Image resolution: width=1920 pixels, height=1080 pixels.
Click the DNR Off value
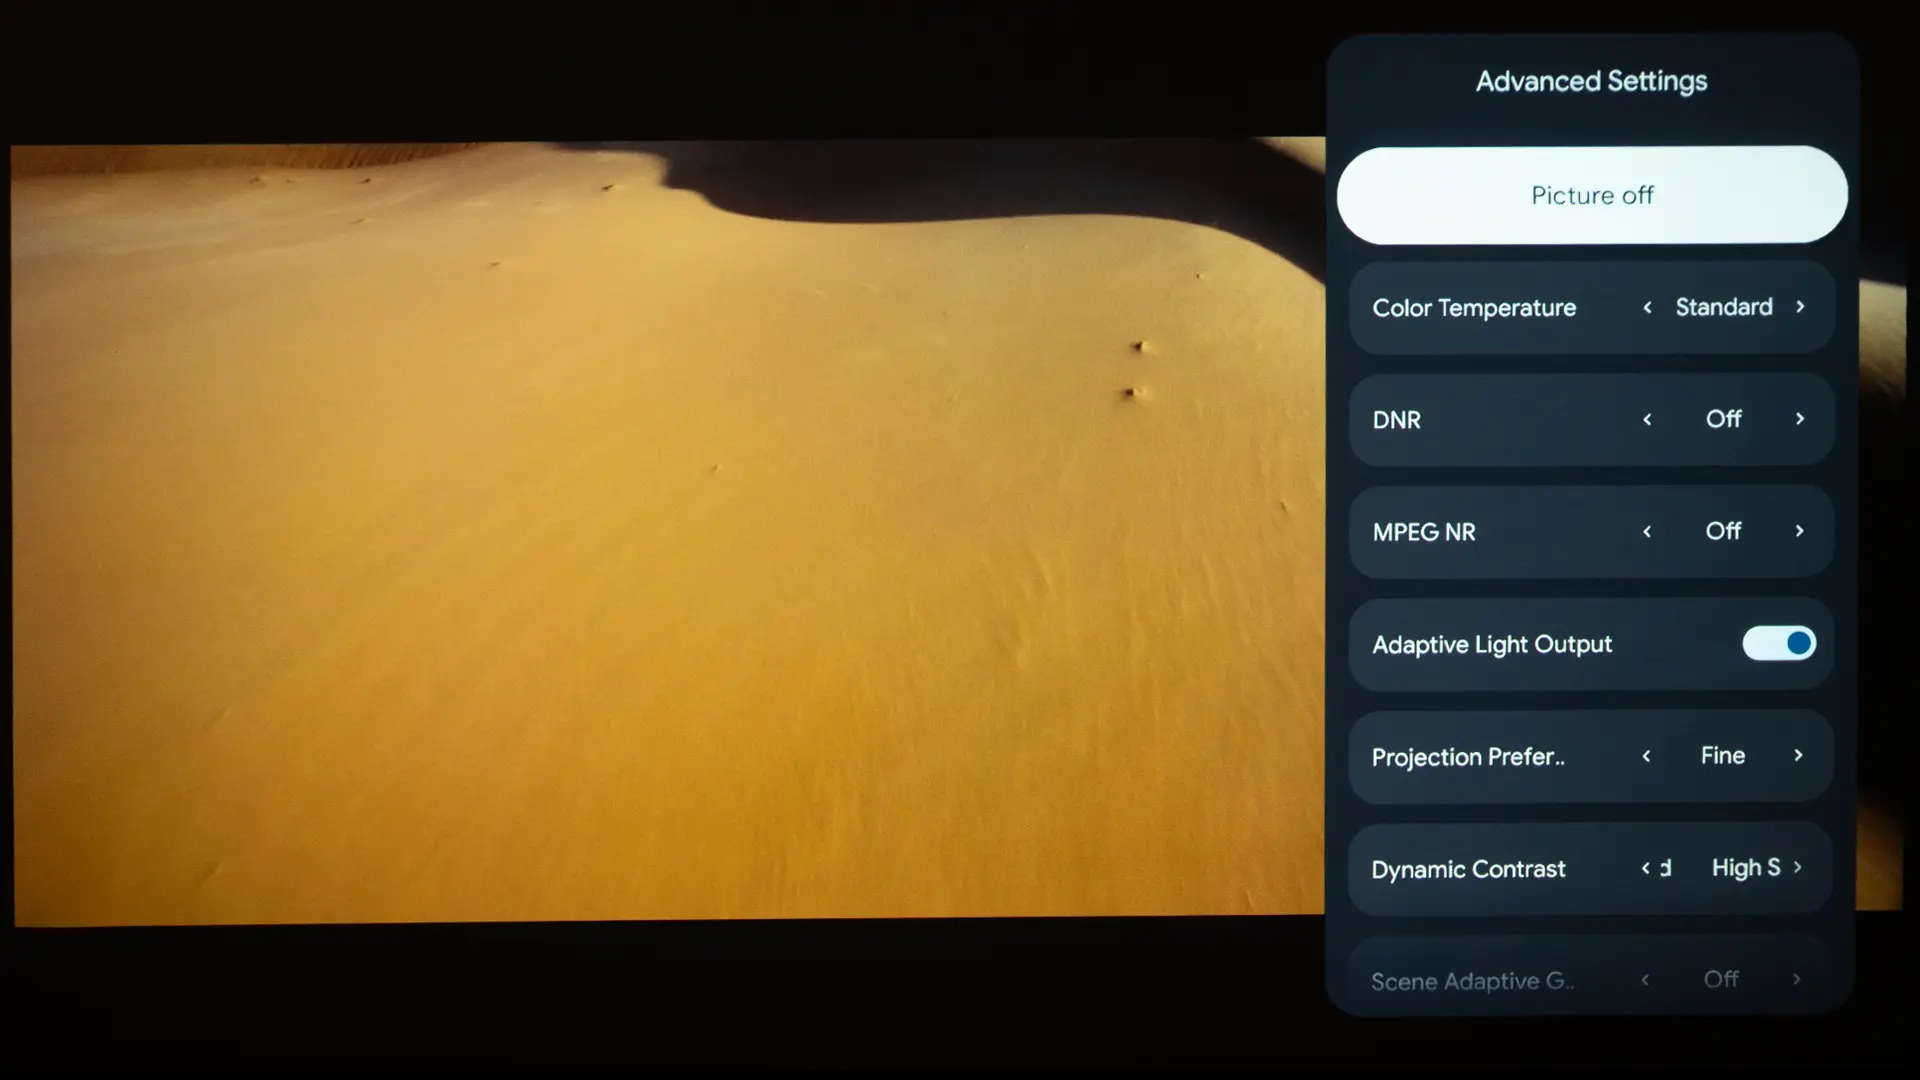point(1723,419)
